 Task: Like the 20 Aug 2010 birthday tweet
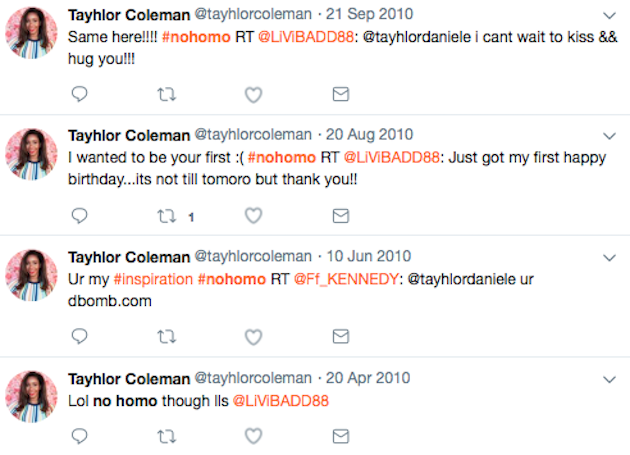(x=254, y=216)
